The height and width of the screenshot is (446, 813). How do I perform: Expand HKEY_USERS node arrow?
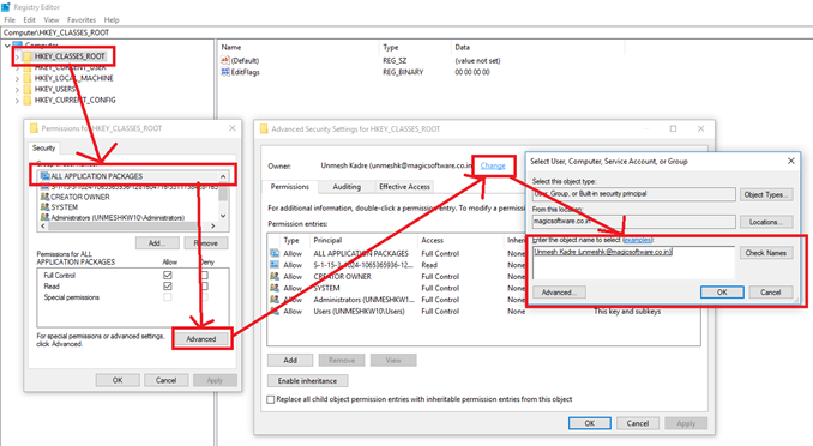coord(17,90)
